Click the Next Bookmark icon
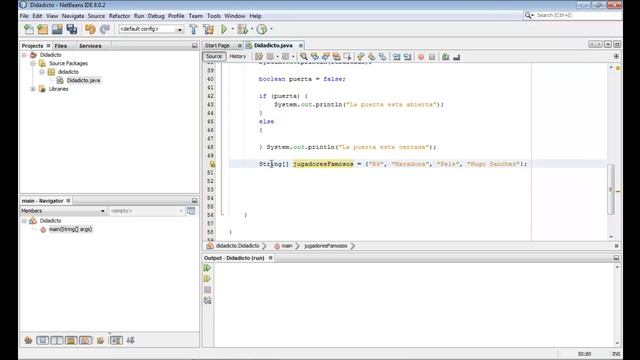This screenshot has width=640, height=360. [x=372, y=57]
